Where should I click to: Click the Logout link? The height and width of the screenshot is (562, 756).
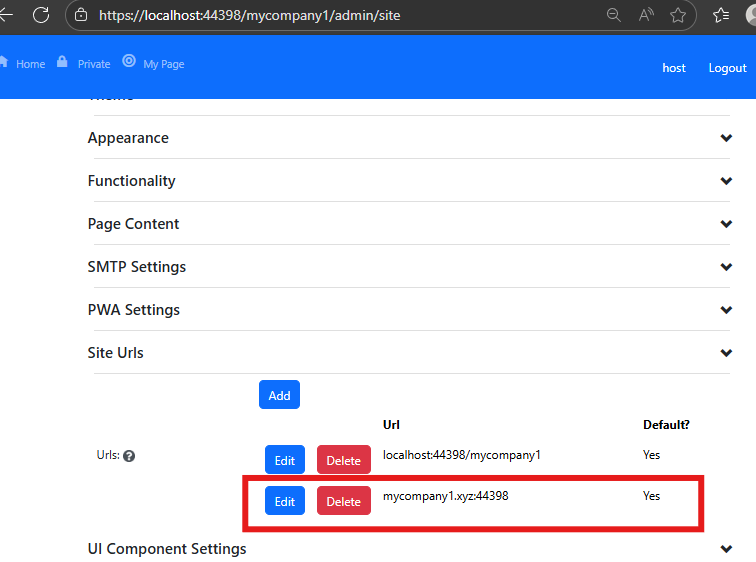click(727, 68)
